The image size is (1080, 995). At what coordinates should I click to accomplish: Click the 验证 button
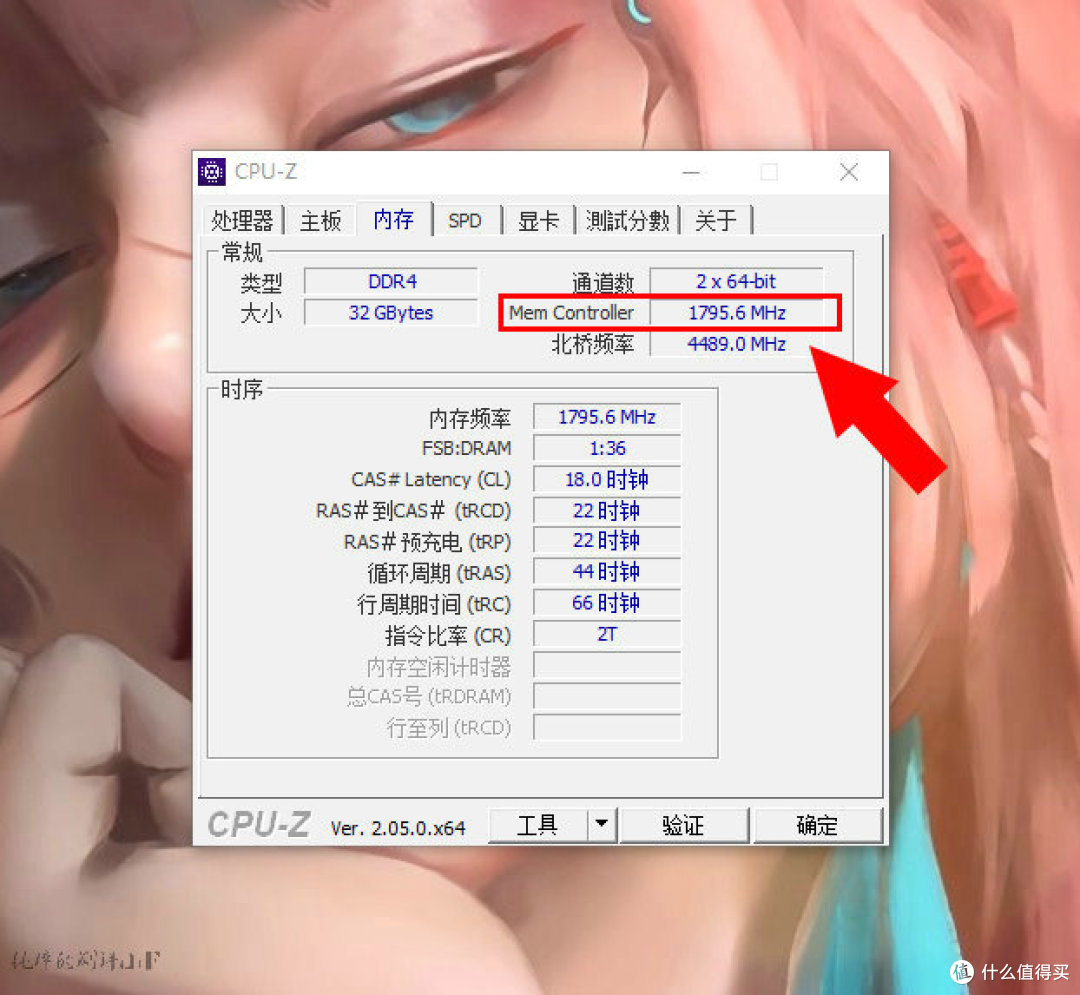click(x=683, y=825)
